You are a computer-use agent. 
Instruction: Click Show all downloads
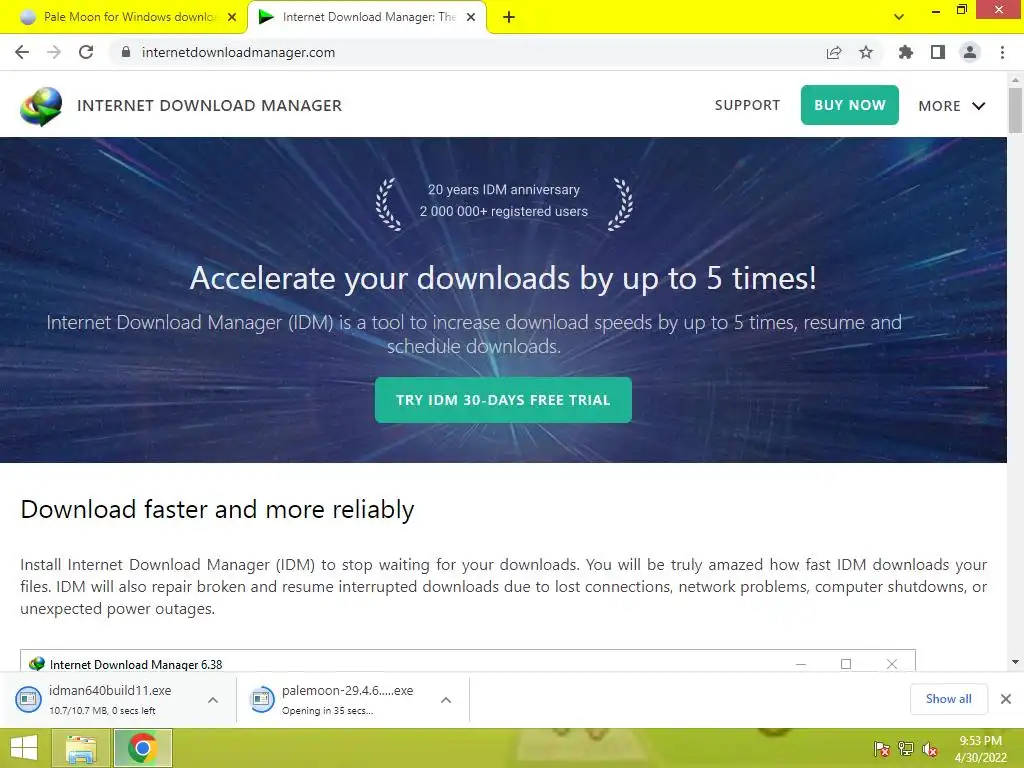(948, 699)
